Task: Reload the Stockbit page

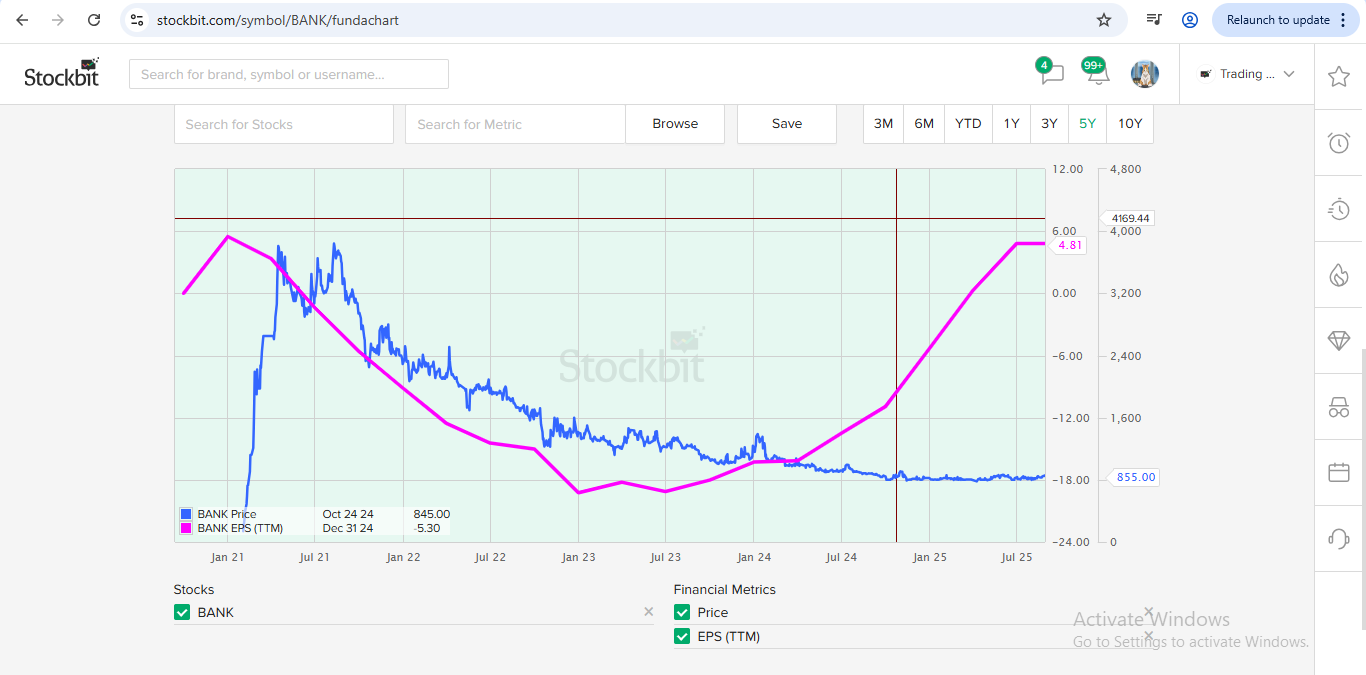Action: tap(94, 20)
